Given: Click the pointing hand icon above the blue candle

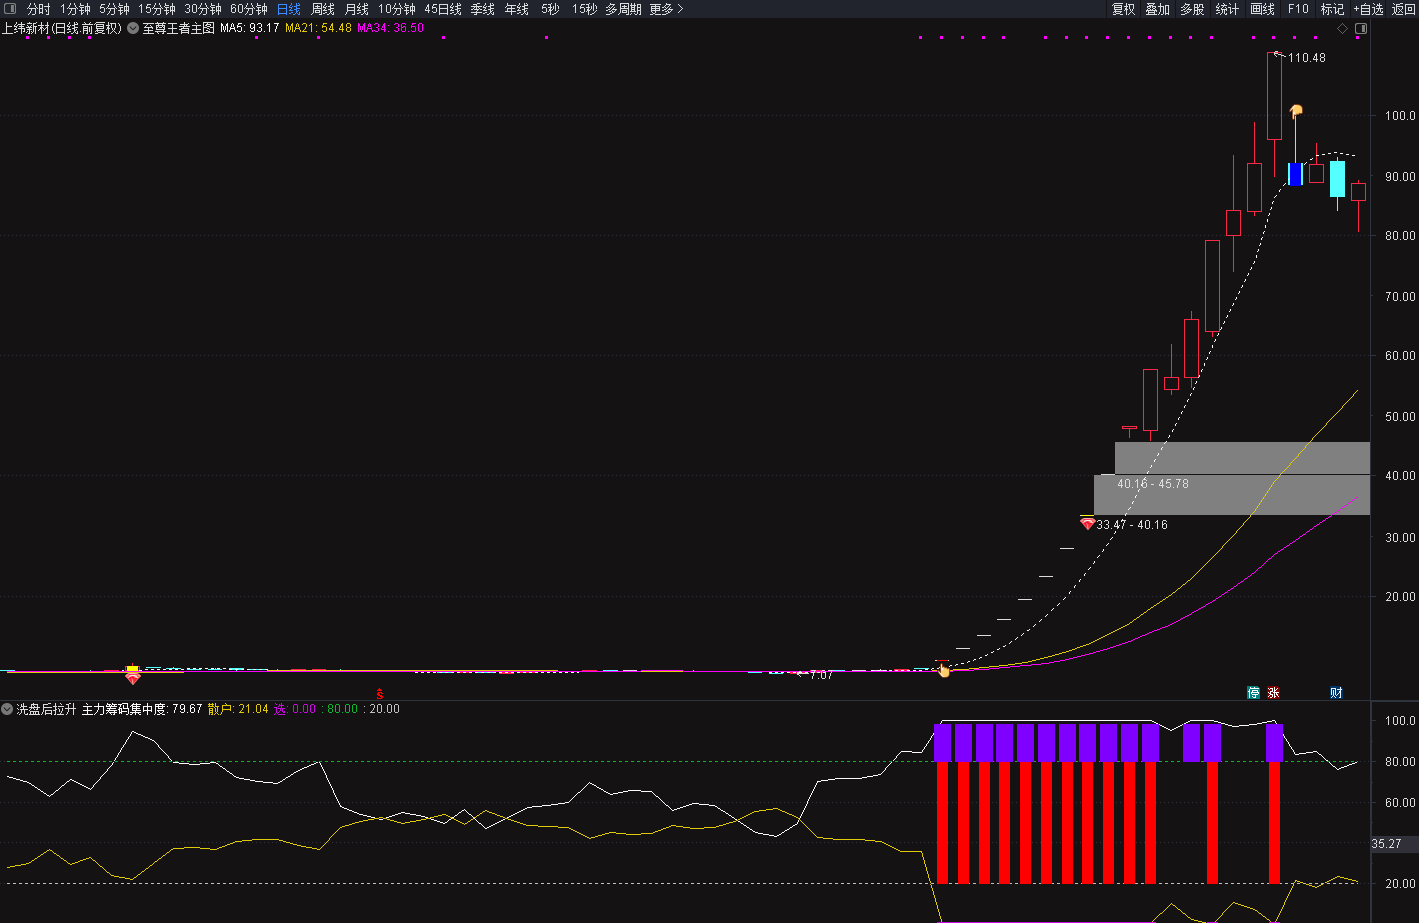Looking at the screenshot, I should [1296, 111].
